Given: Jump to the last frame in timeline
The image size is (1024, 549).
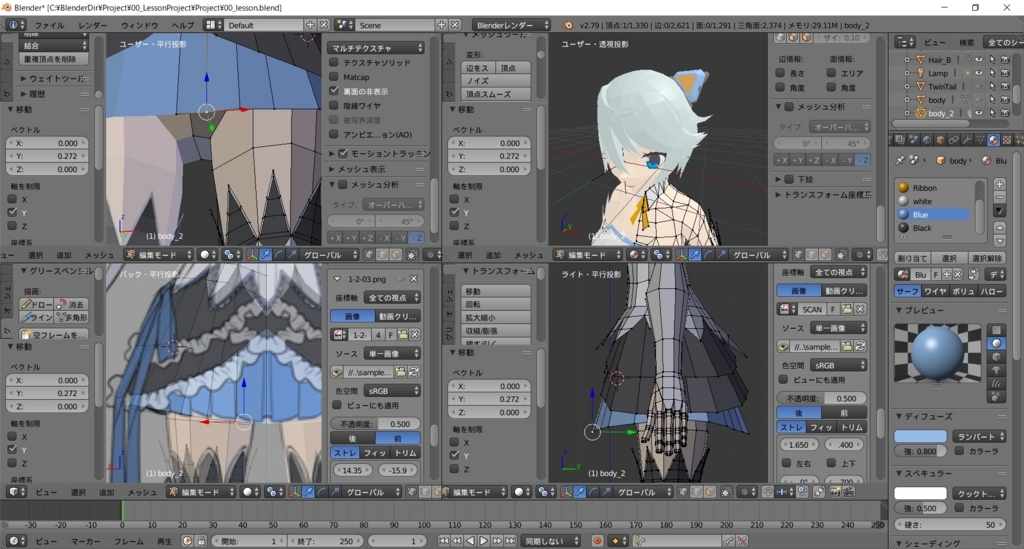Looking at the screenshot, I should pyautogui.click(x=510, y=541).
